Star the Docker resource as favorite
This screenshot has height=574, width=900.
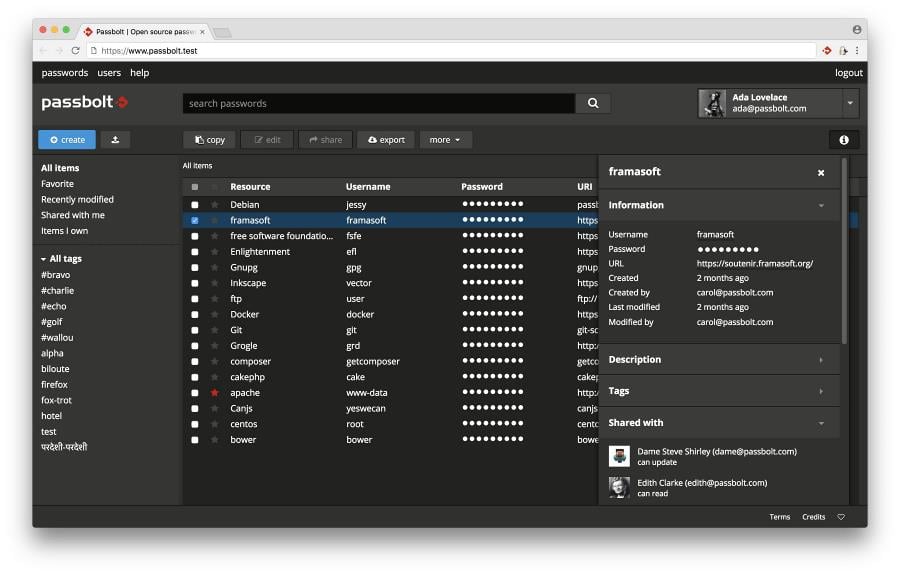point(215,314)
